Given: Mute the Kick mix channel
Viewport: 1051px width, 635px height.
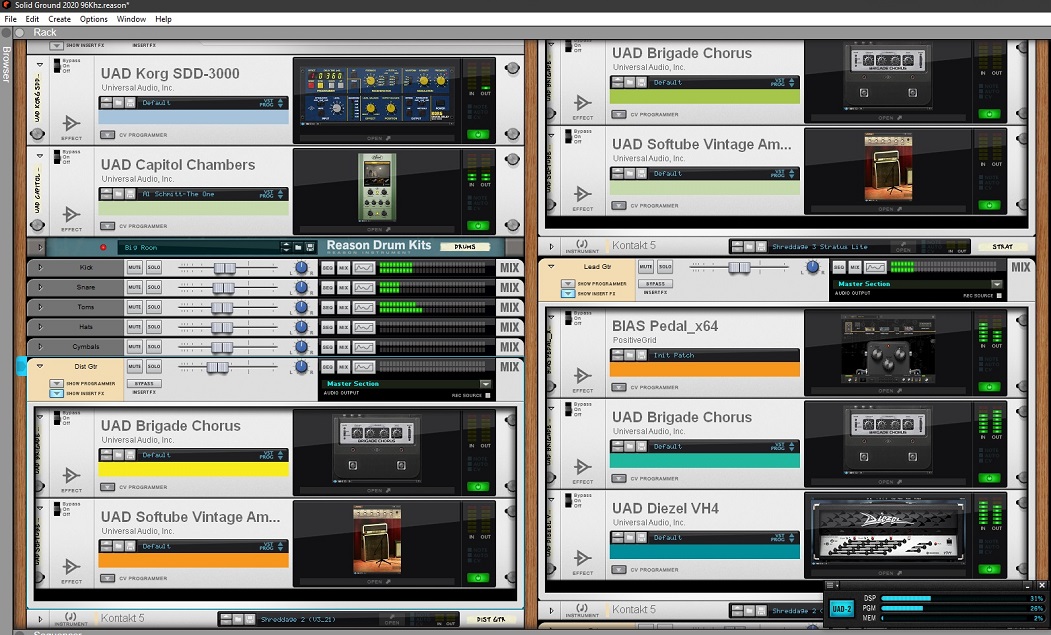Looking at the screenshot, I should [x=134, y=268].
